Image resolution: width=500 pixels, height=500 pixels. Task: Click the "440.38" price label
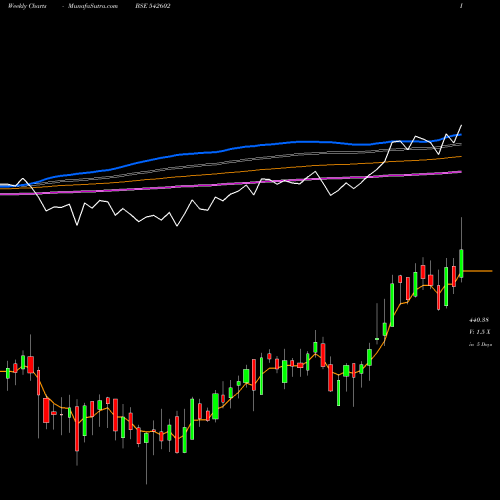[x=479, y=320]
